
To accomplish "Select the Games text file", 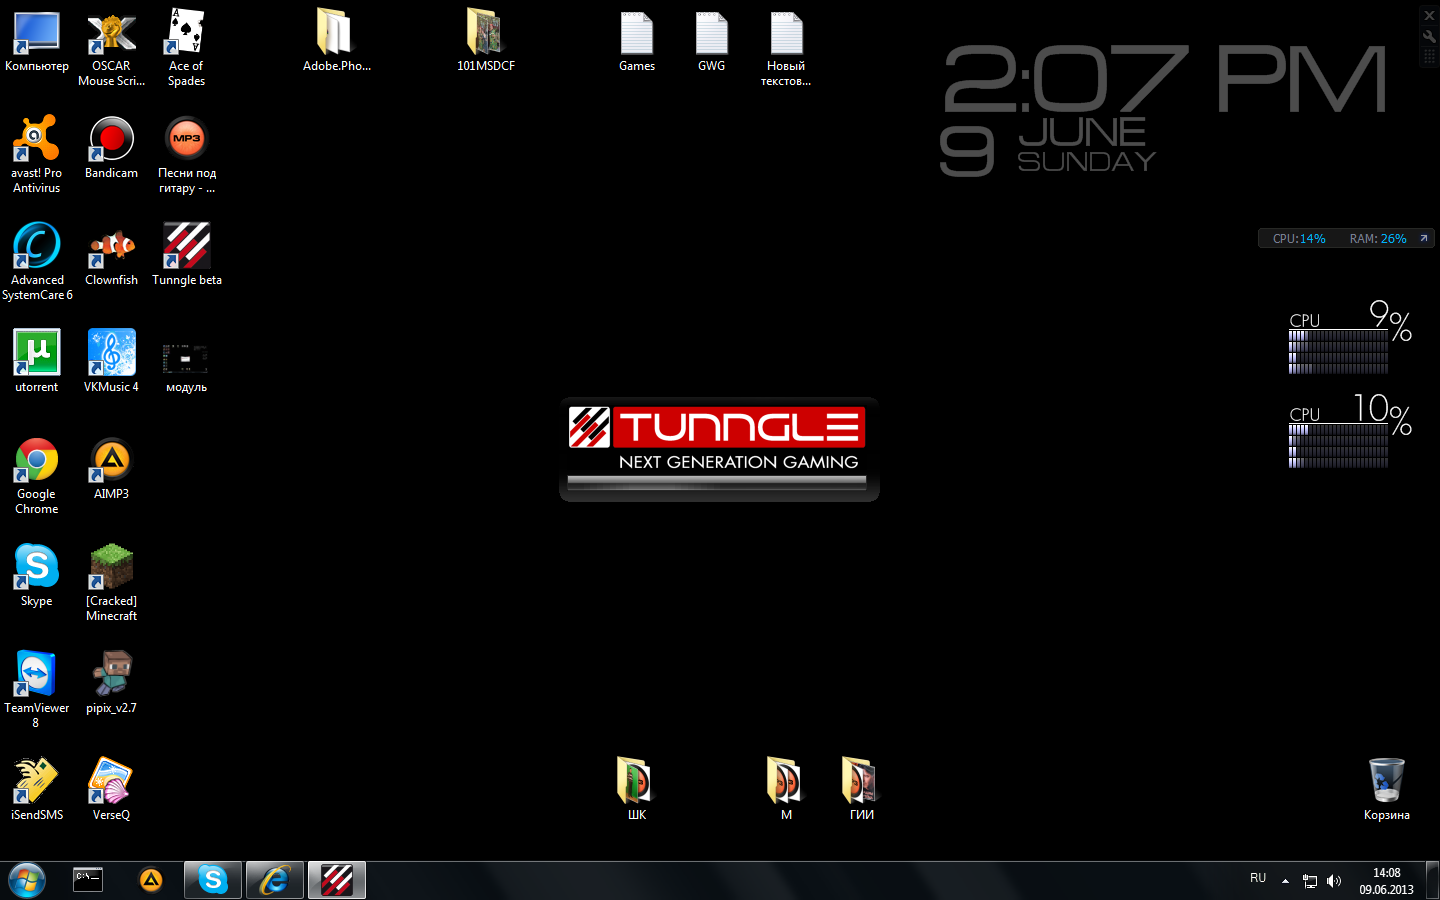I will click(x=637, y=42).
